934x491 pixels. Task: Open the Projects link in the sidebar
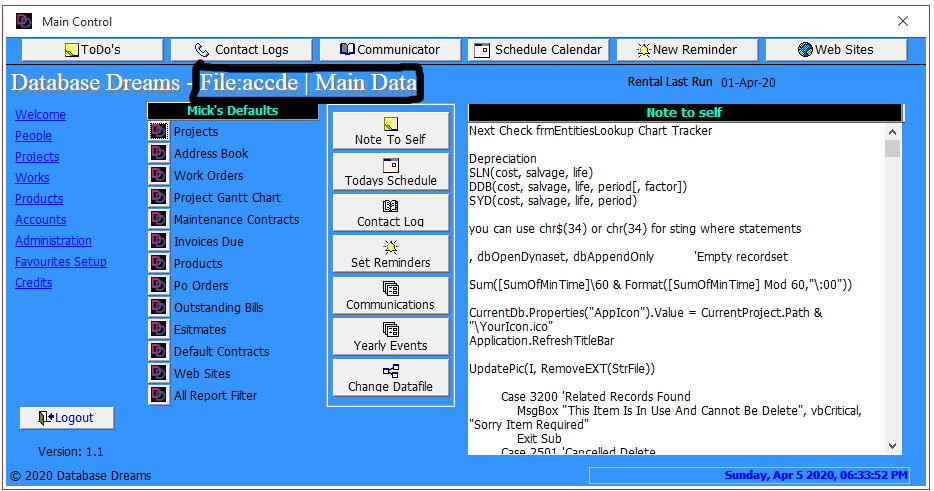pyautogui.click(x=37, y=157)
